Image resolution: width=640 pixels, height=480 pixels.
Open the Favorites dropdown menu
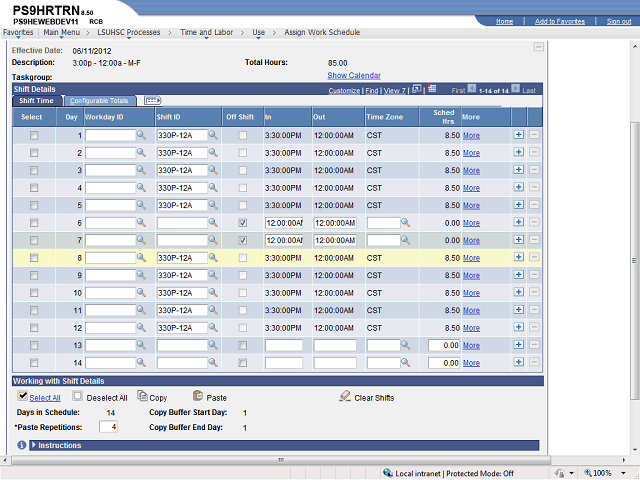(18, 33)
